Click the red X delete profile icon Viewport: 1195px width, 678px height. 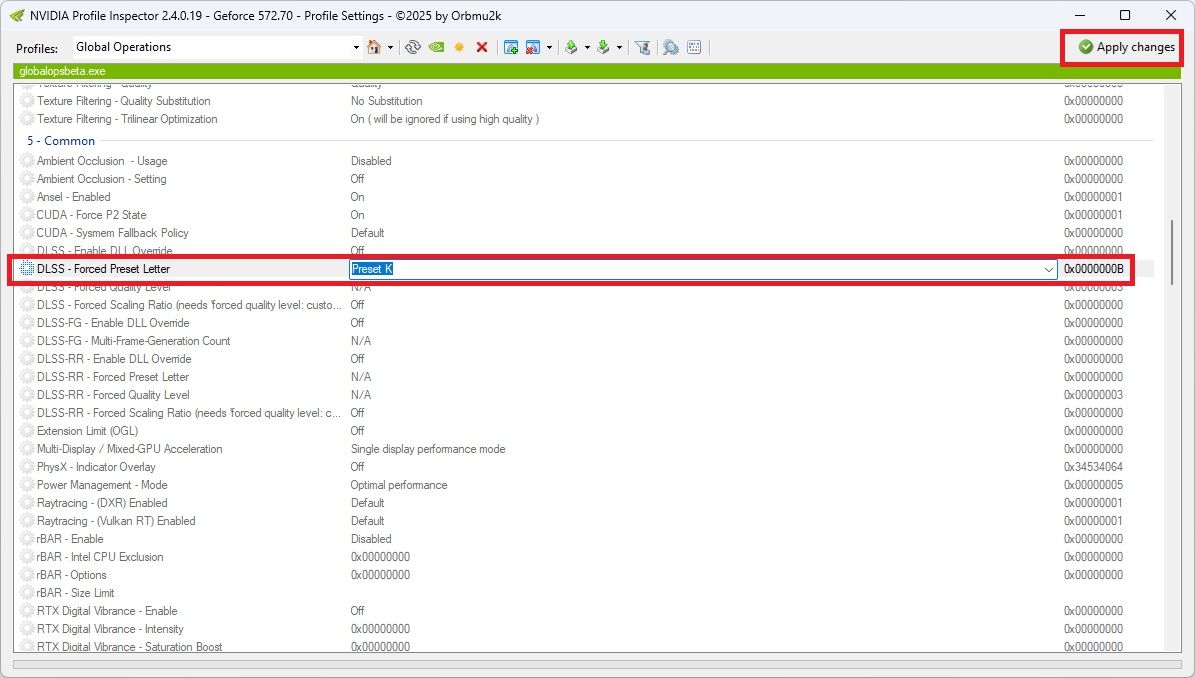point(482,47)
